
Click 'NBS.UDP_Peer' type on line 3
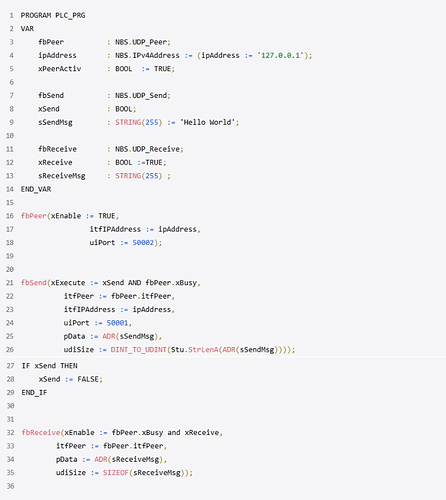pyautogui.click(x=141, y=42)
